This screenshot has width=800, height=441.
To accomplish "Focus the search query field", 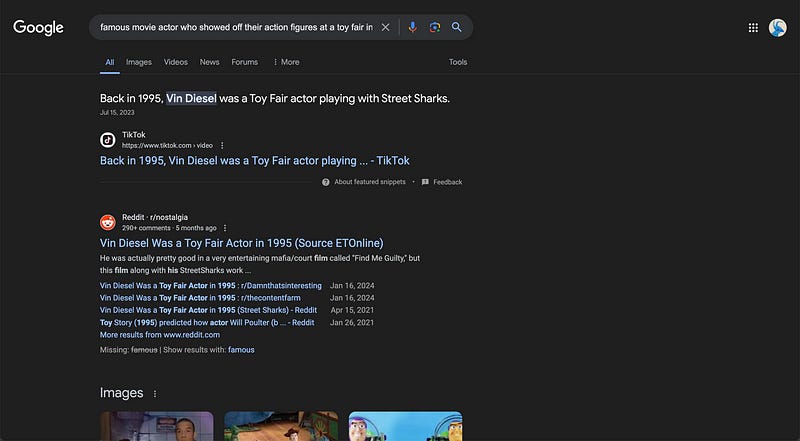I will (236, 27).
